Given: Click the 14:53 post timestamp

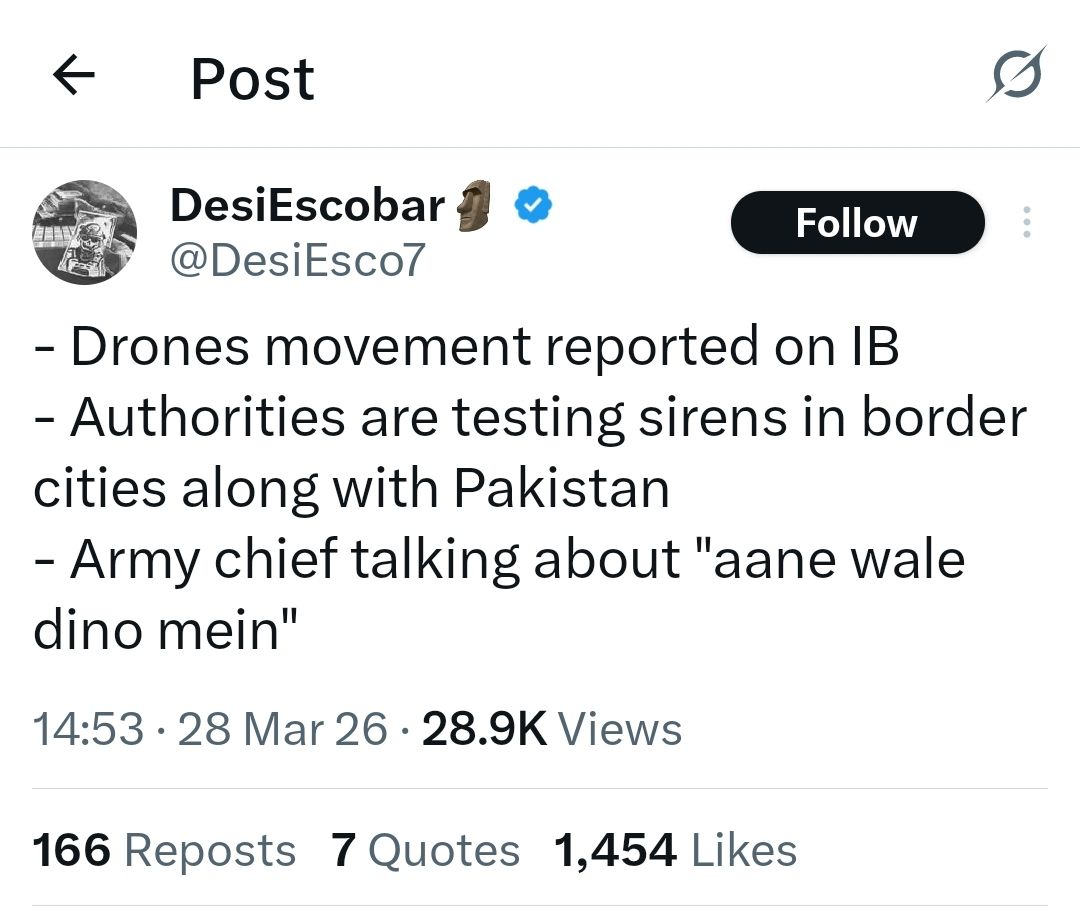Looking at the screenshot, I should pos(88,729).
